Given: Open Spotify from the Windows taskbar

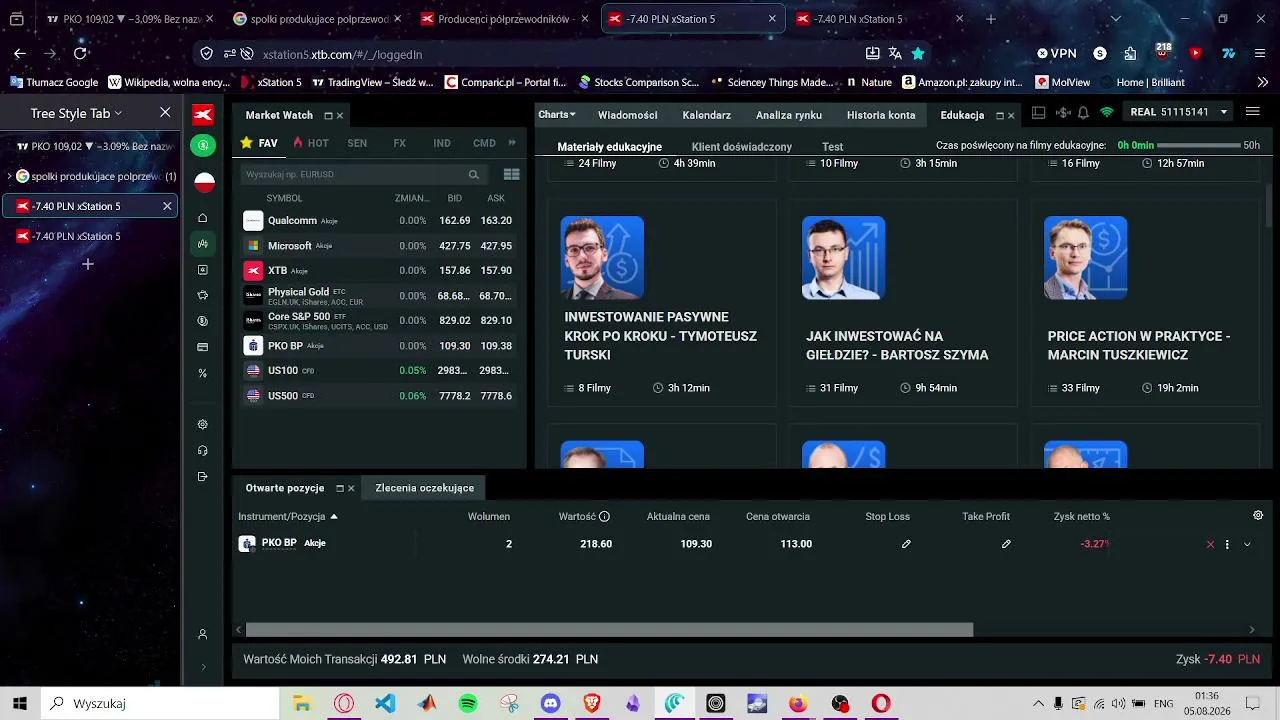Looking at the screenshot, I should click(x=468, y=703).
